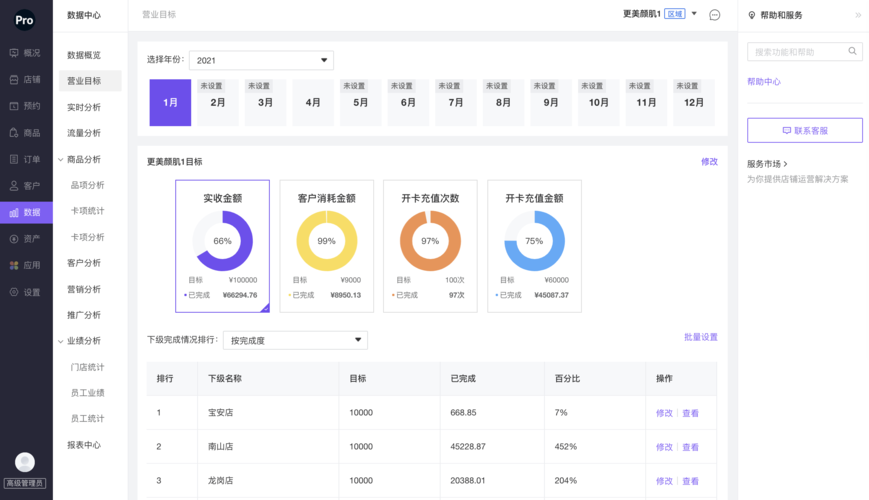Open 推广分析 menu item

tap(84, 315)
